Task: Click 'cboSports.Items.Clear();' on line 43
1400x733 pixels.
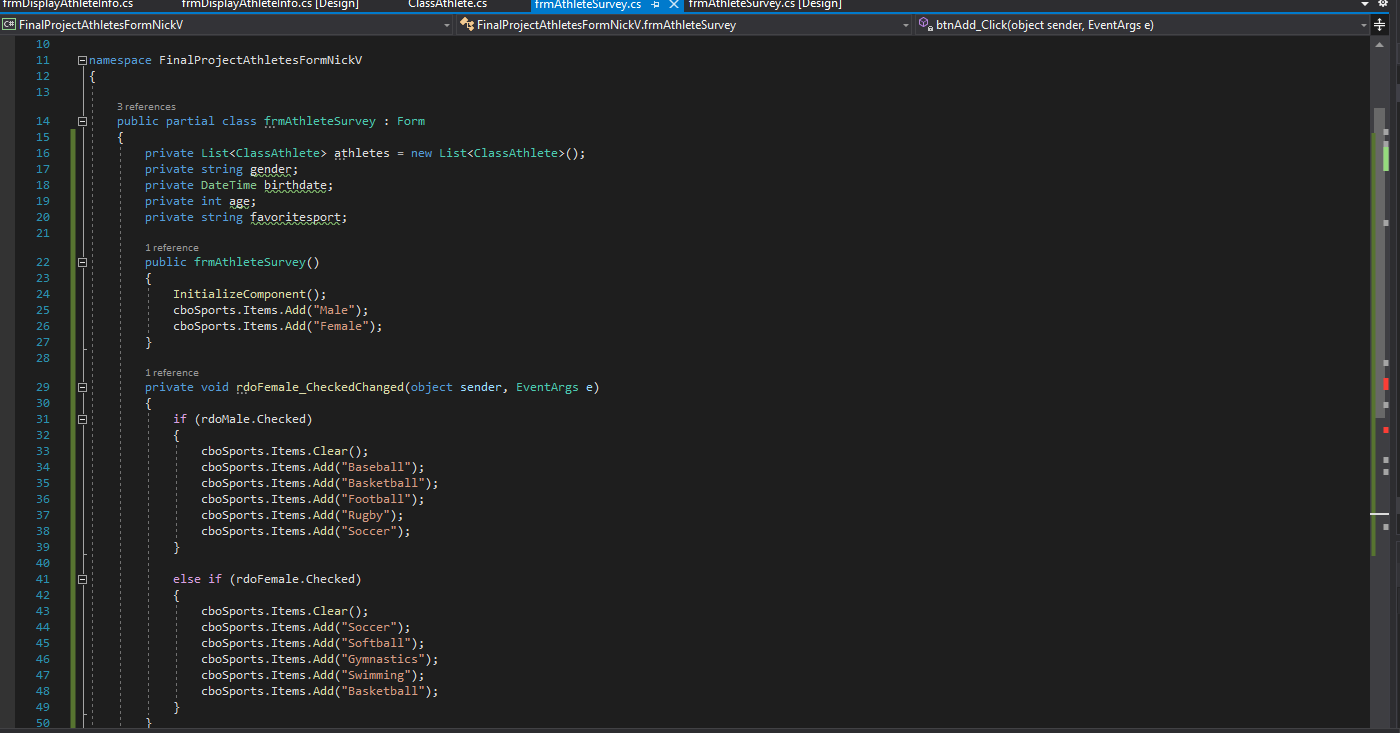Action: [x=285, y=612]
